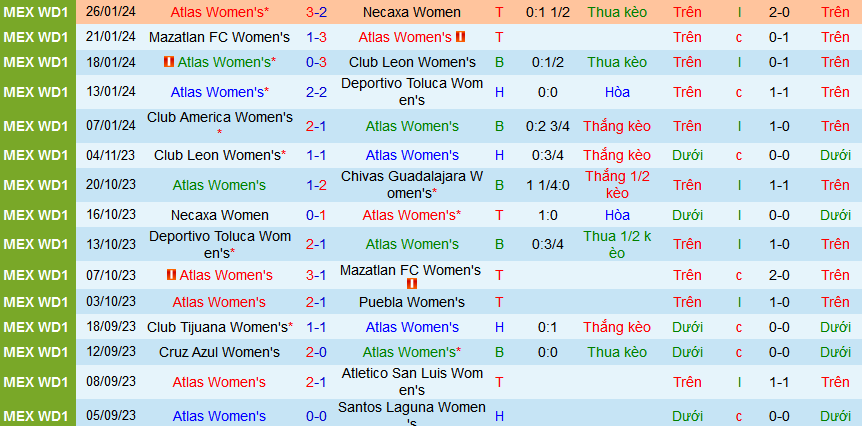Open Necaxa Women home team on 16/10/23

pos(219,215)
